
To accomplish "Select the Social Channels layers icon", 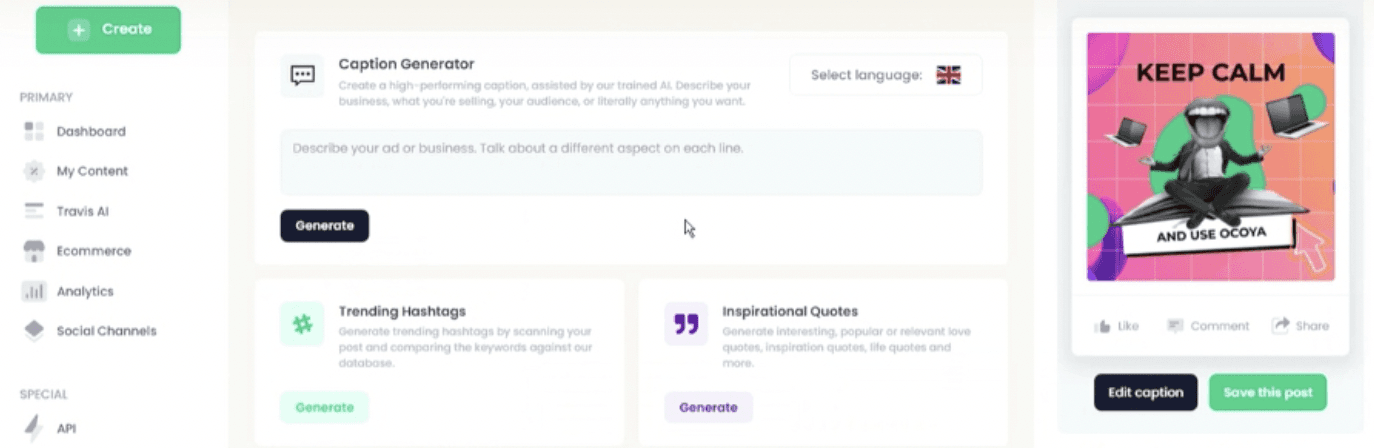I will coord(34,331).
